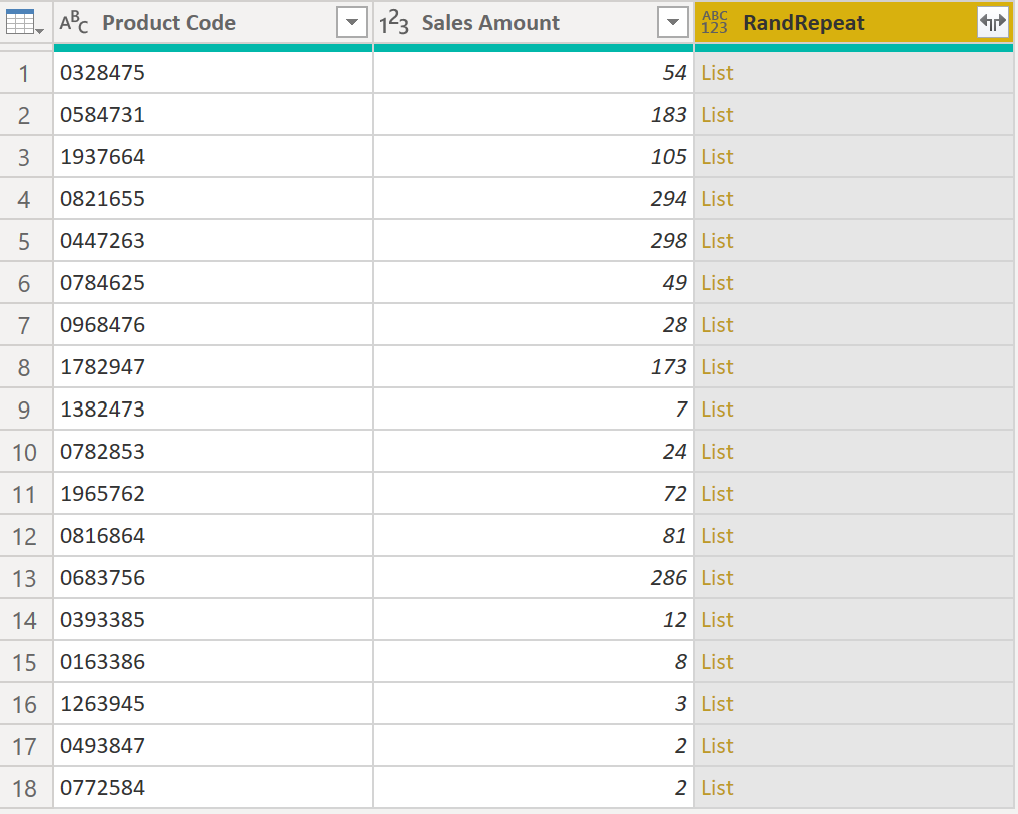This screenshot has height=814, width=1018.
Task: Open the List link in row 0782853
Action: [x=717, y=452]
